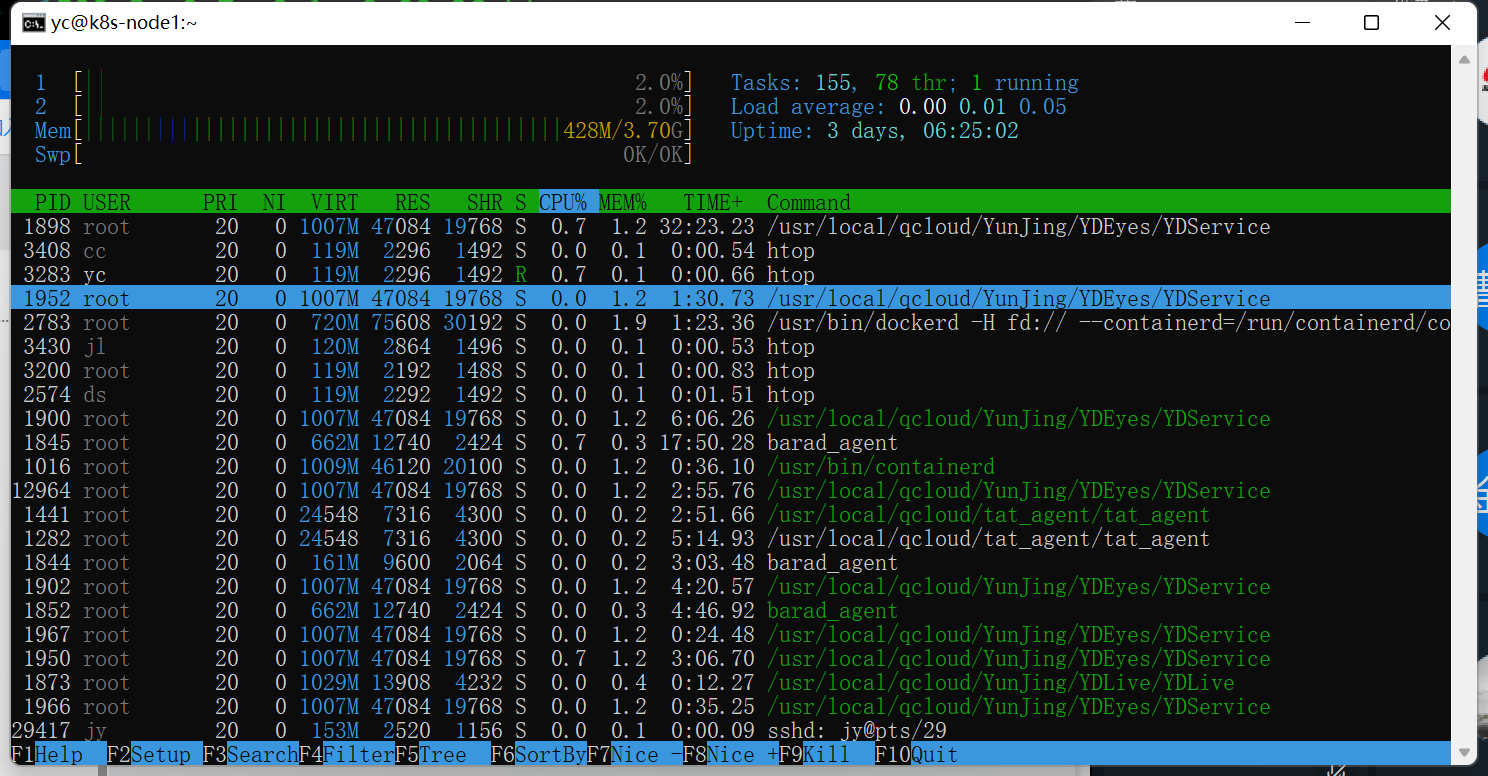The image size is (1488, 776).
Task: Click the Load average readout
Action: (899, 107)
